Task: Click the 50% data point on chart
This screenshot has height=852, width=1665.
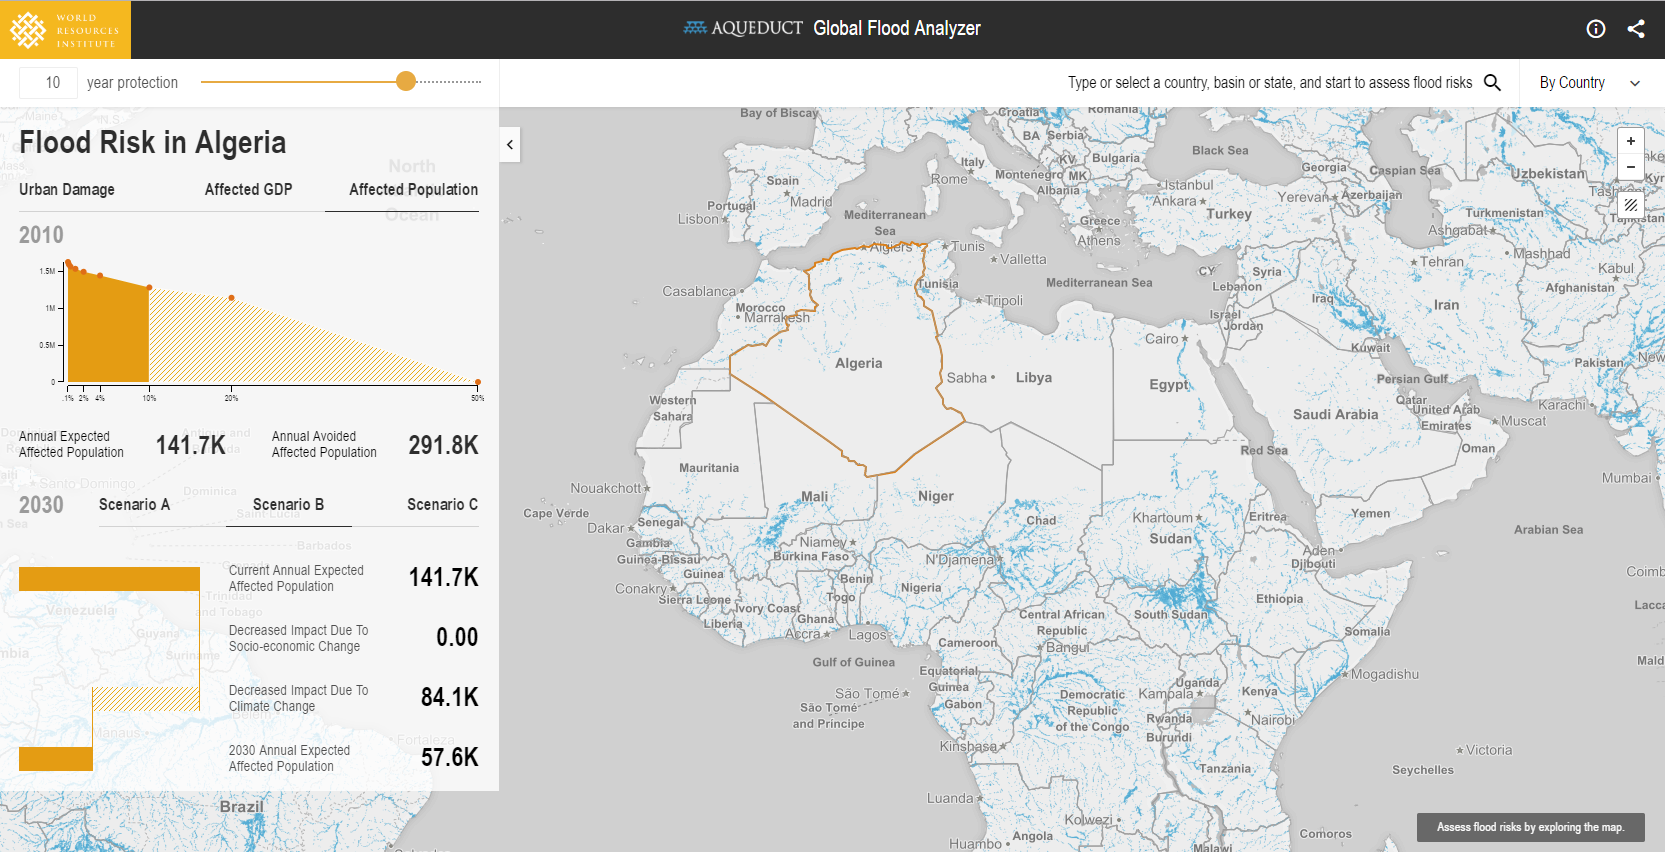Action: pos(478,382)
